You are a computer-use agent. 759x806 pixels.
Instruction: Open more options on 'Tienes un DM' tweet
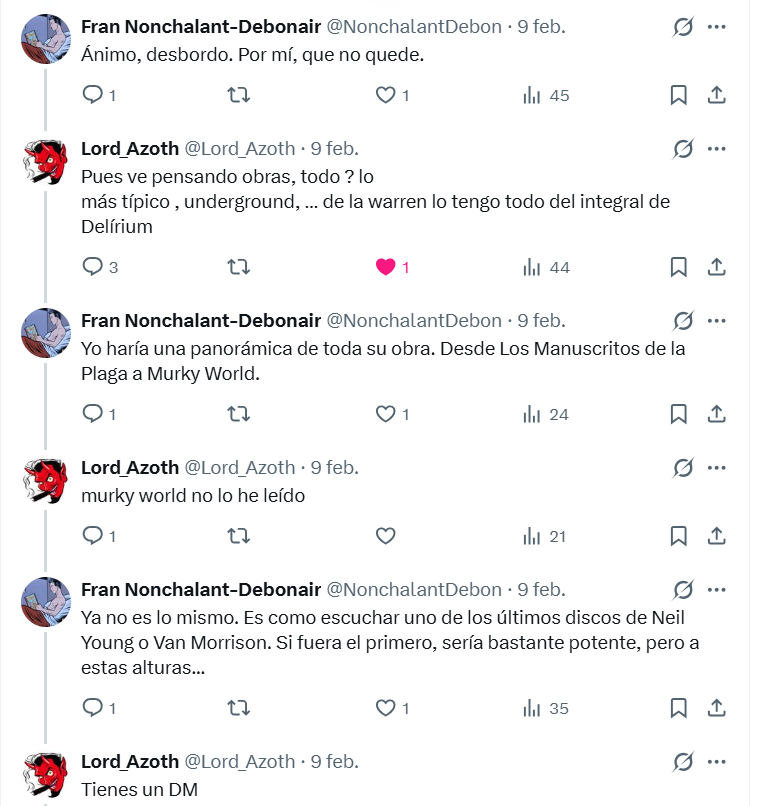(x=716, y=762)
